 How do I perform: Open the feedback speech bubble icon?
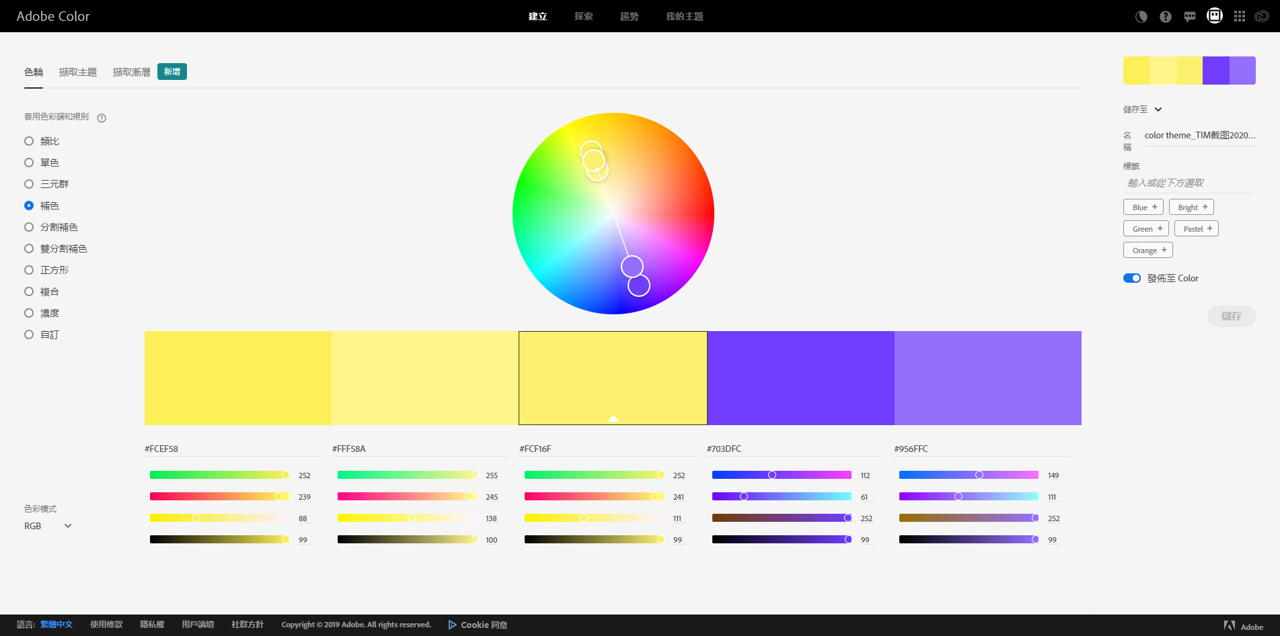1190,17
